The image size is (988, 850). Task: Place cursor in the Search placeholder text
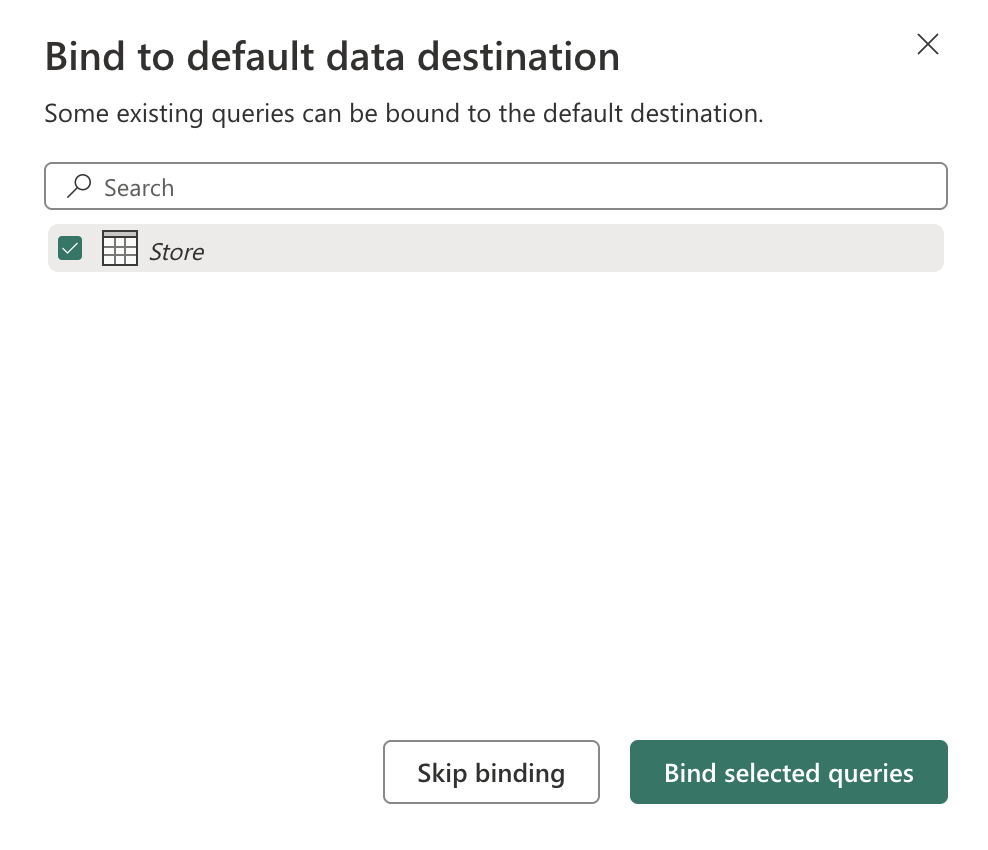[x=139, y=188]
